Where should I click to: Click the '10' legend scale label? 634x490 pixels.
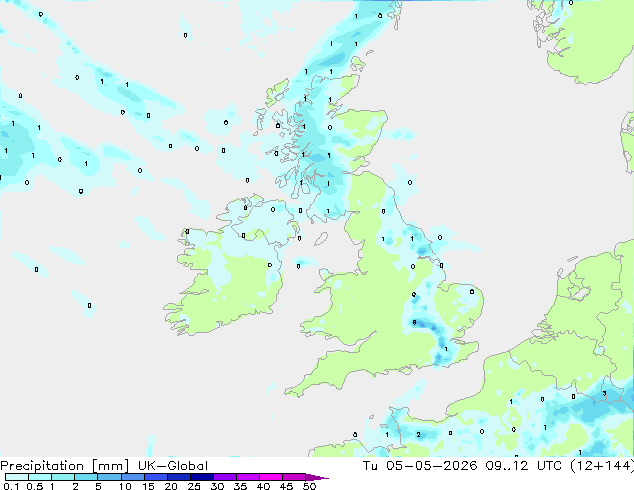click(125, 486)
